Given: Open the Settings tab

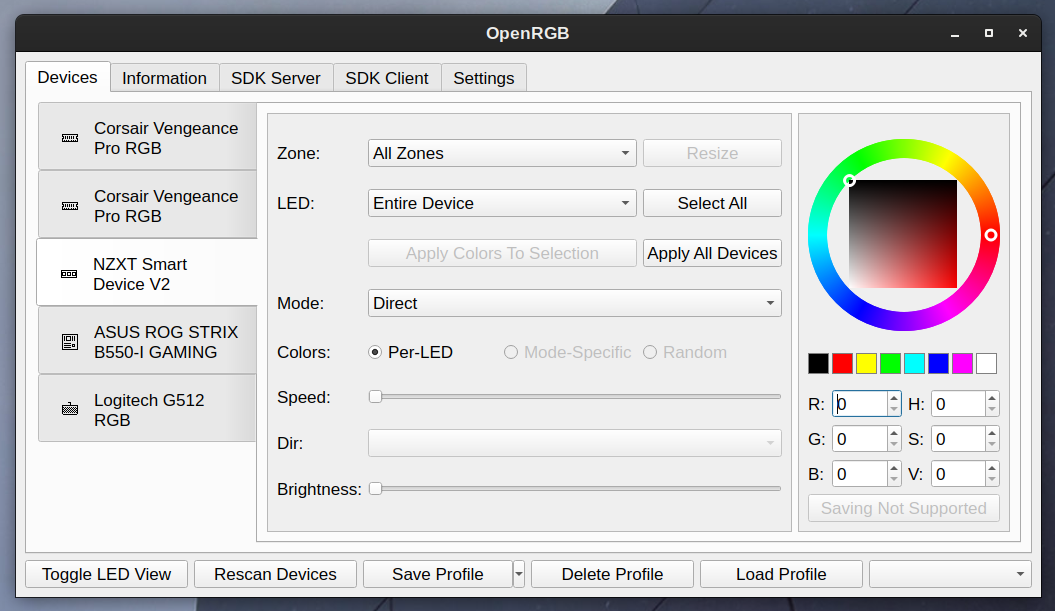Looking at the screenshot, I should coord(483,77).
